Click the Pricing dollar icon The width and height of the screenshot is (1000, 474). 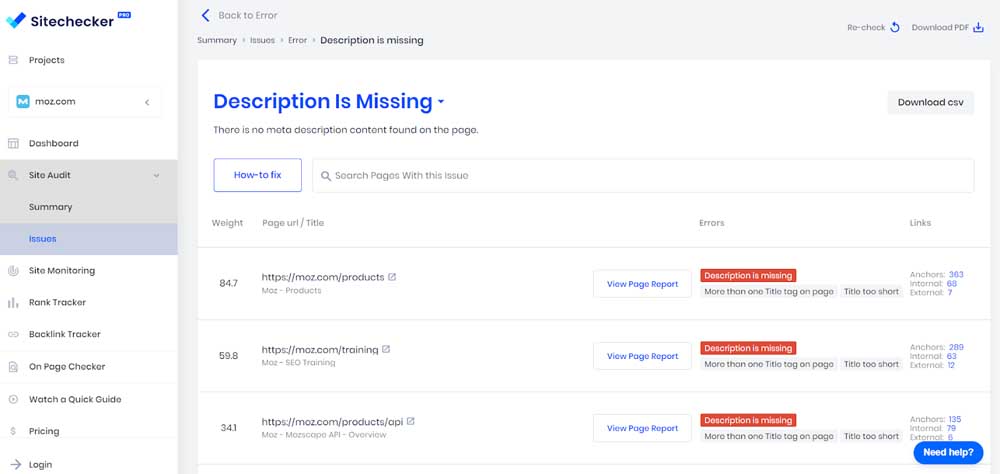[13, 431]
